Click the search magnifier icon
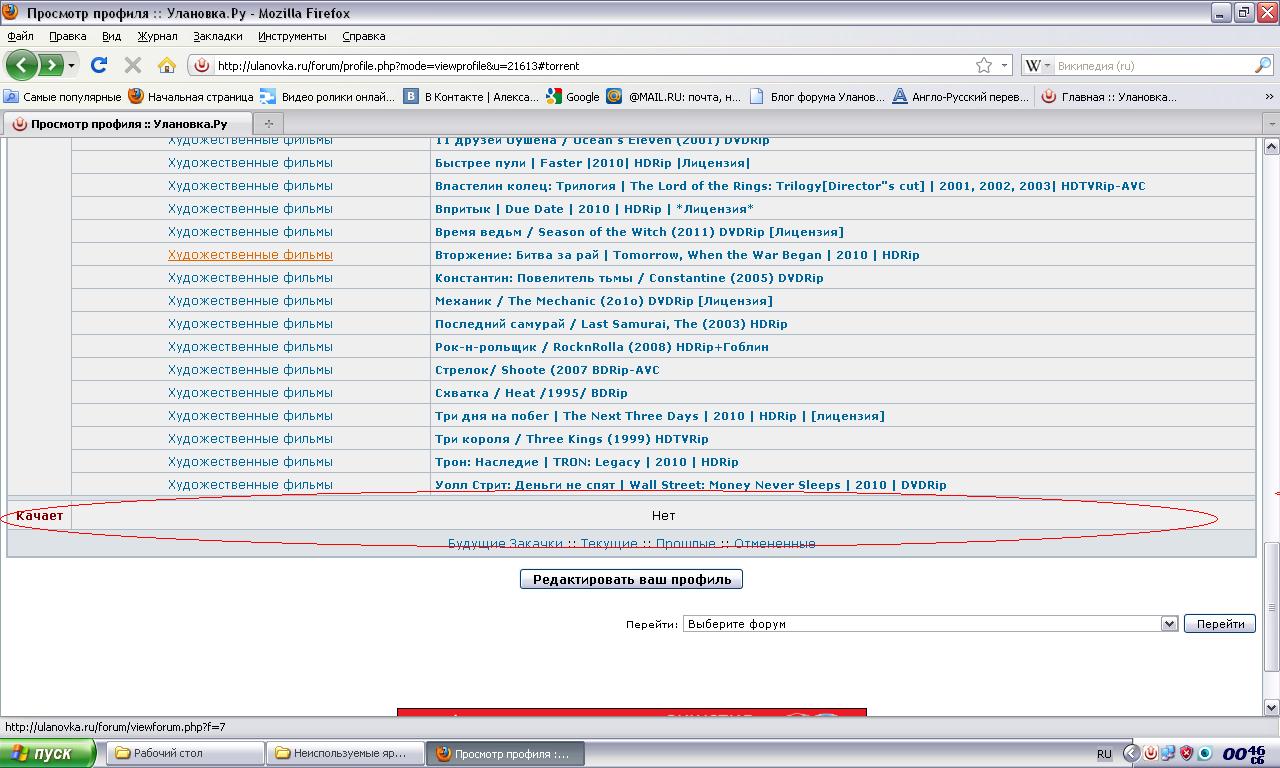 [x=1262, y=65]
